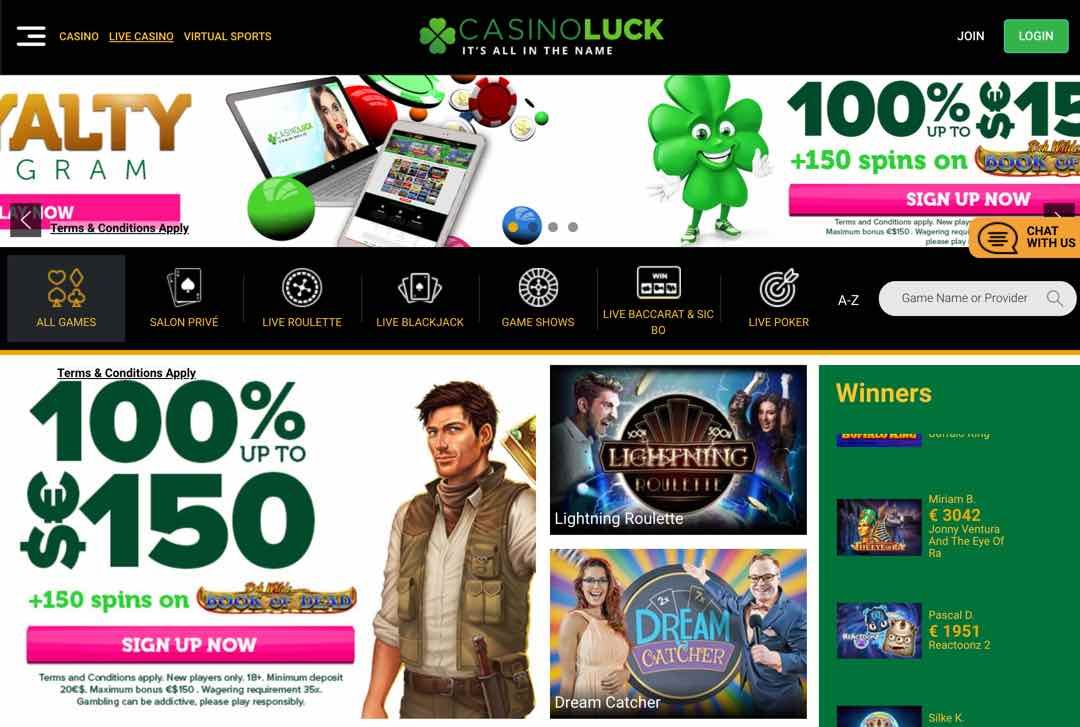Click the green Login button
Screen dimensions: 1080x727
[x=1036, y=36]
